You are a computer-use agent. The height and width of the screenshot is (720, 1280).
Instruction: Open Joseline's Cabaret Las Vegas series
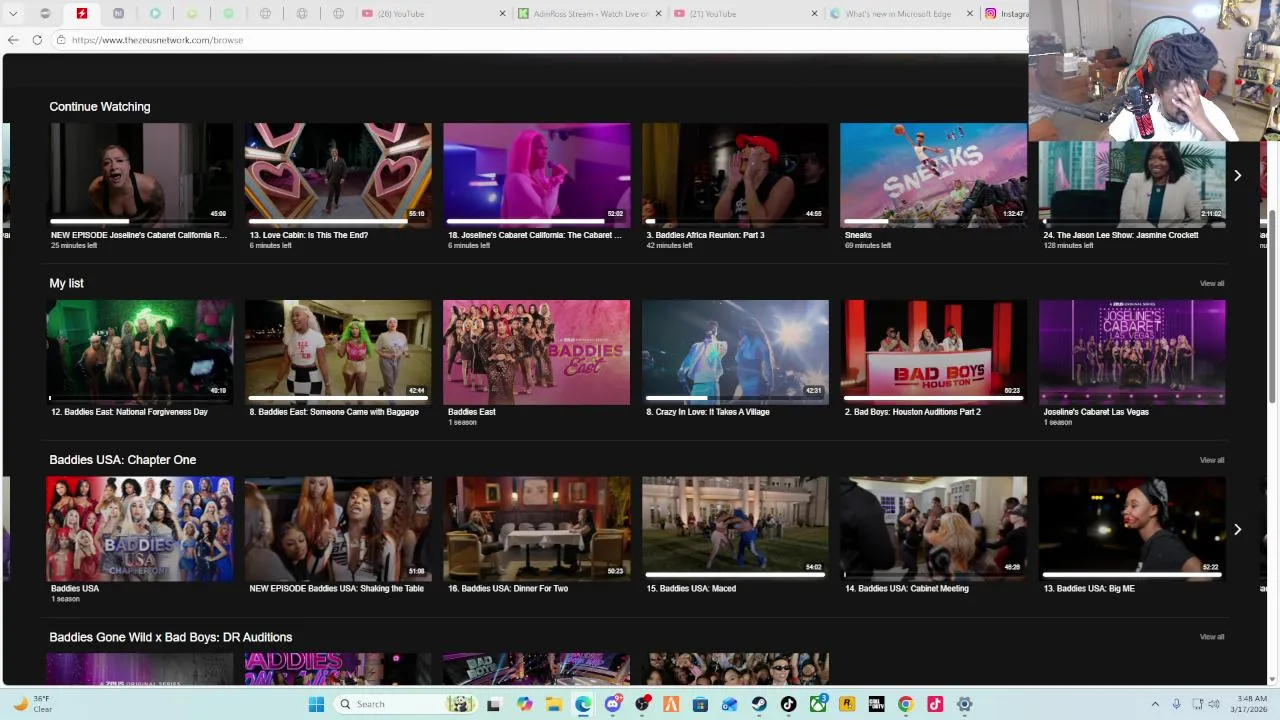1132,352
